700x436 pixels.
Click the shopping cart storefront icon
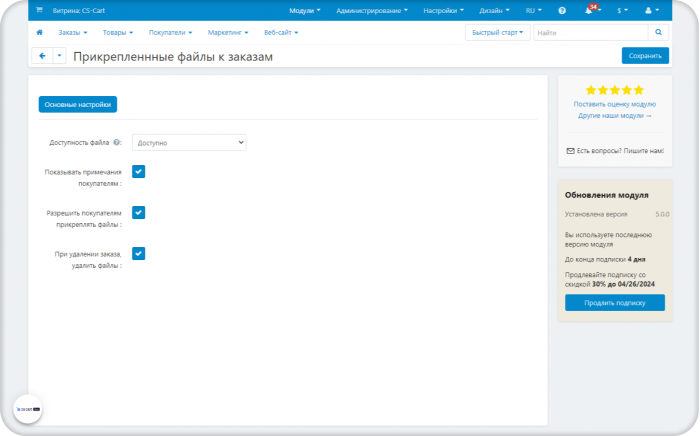(x=39, y=10)
